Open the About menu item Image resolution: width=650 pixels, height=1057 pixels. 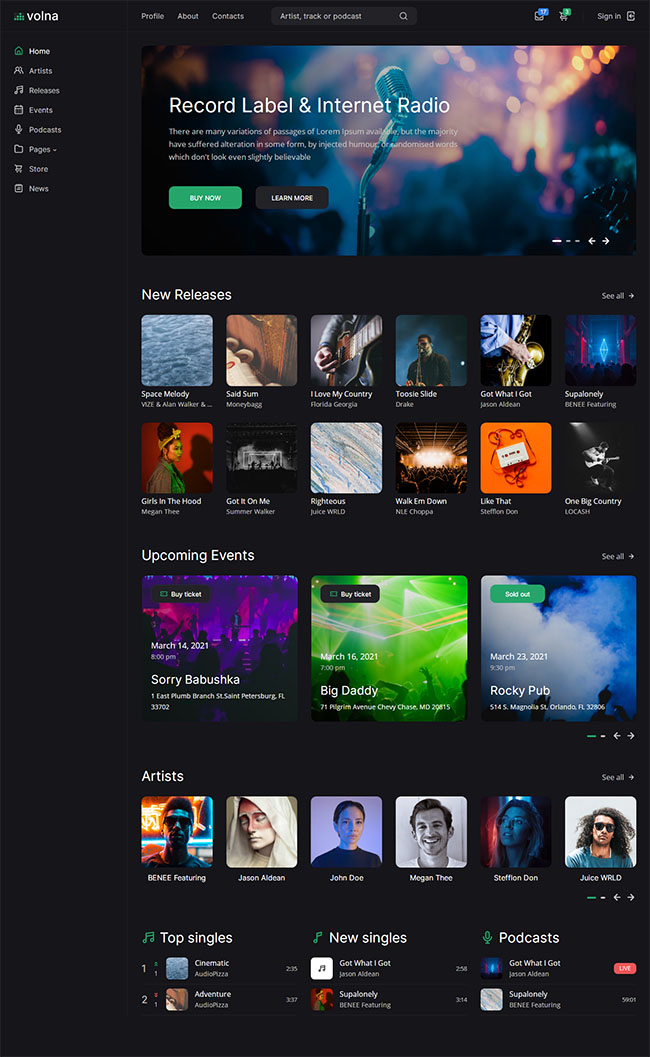(x=188, y=16)
